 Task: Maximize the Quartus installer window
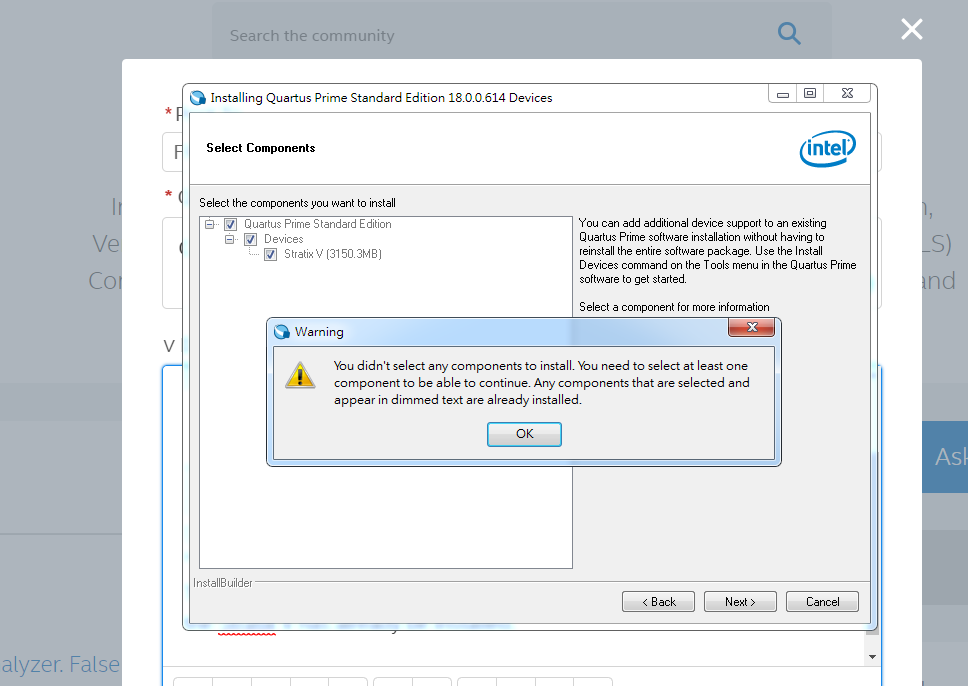(810, 94)
